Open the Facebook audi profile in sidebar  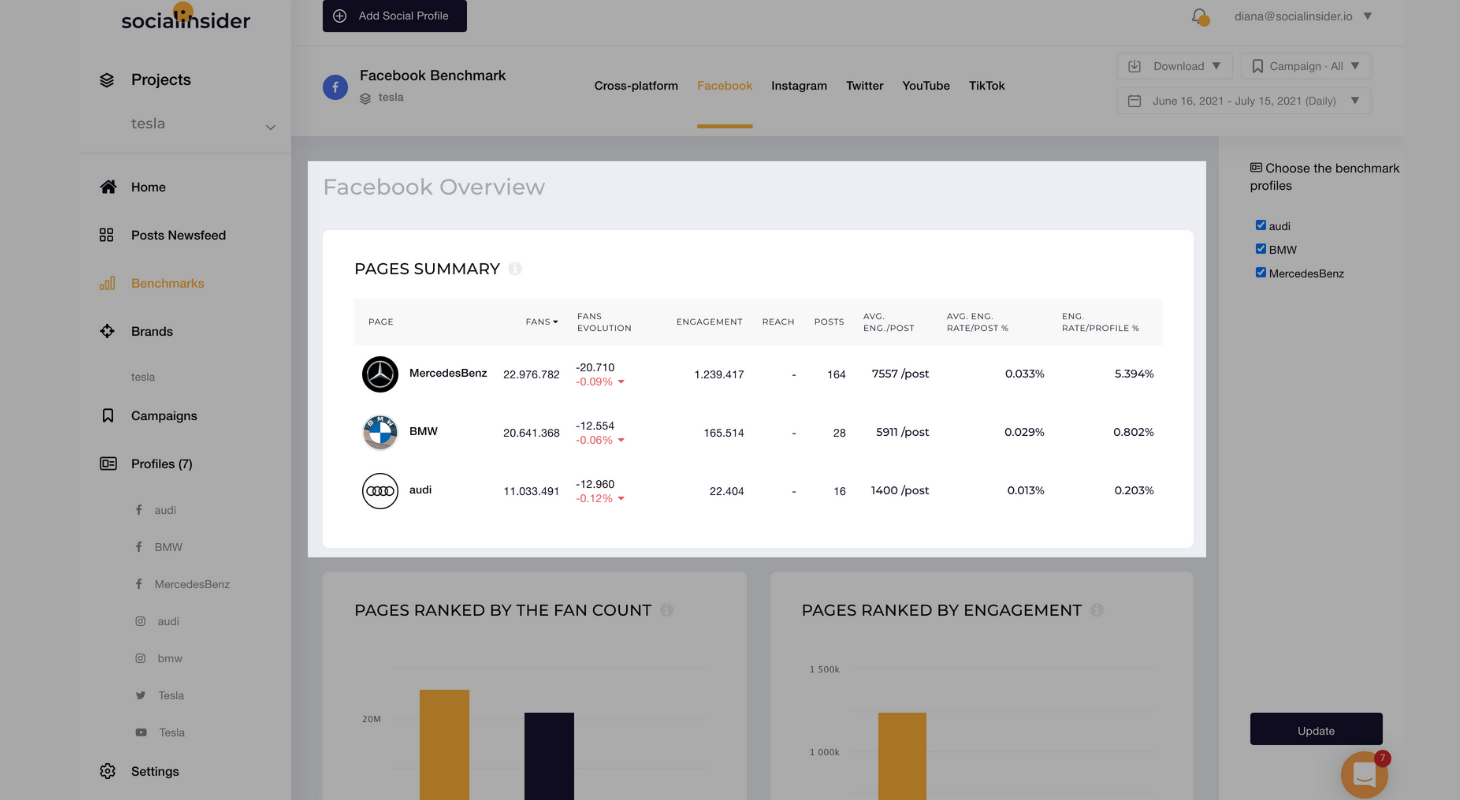coord(165,510)
